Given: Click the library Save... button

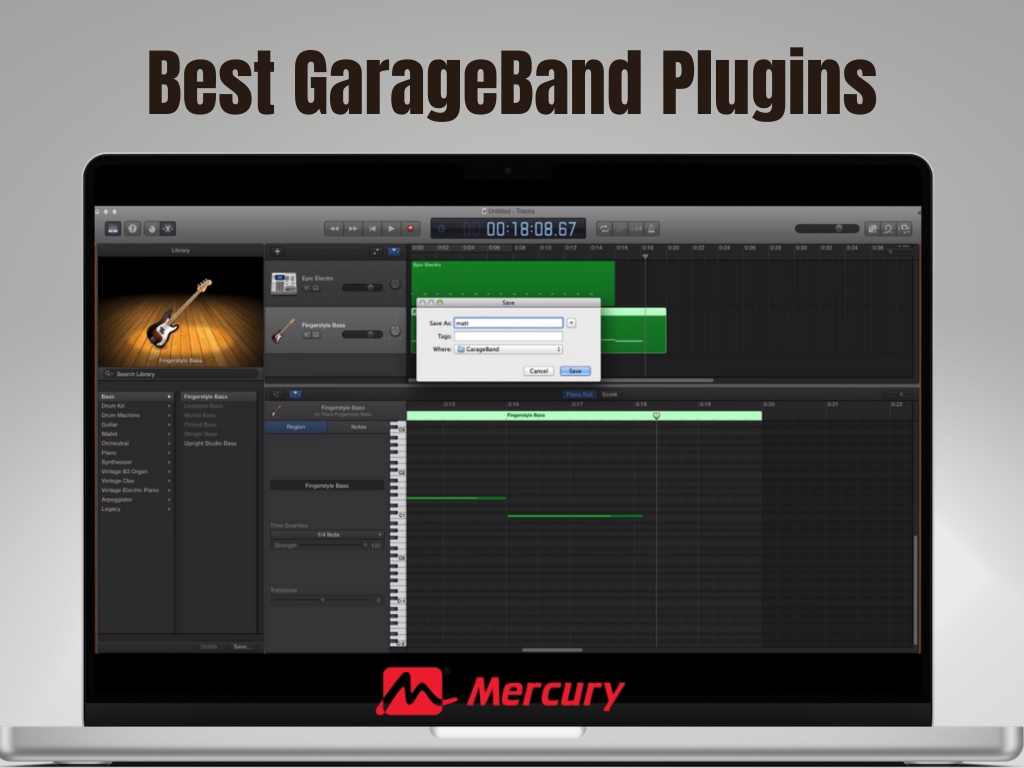Looking at the screenshot, I should 242,647.
